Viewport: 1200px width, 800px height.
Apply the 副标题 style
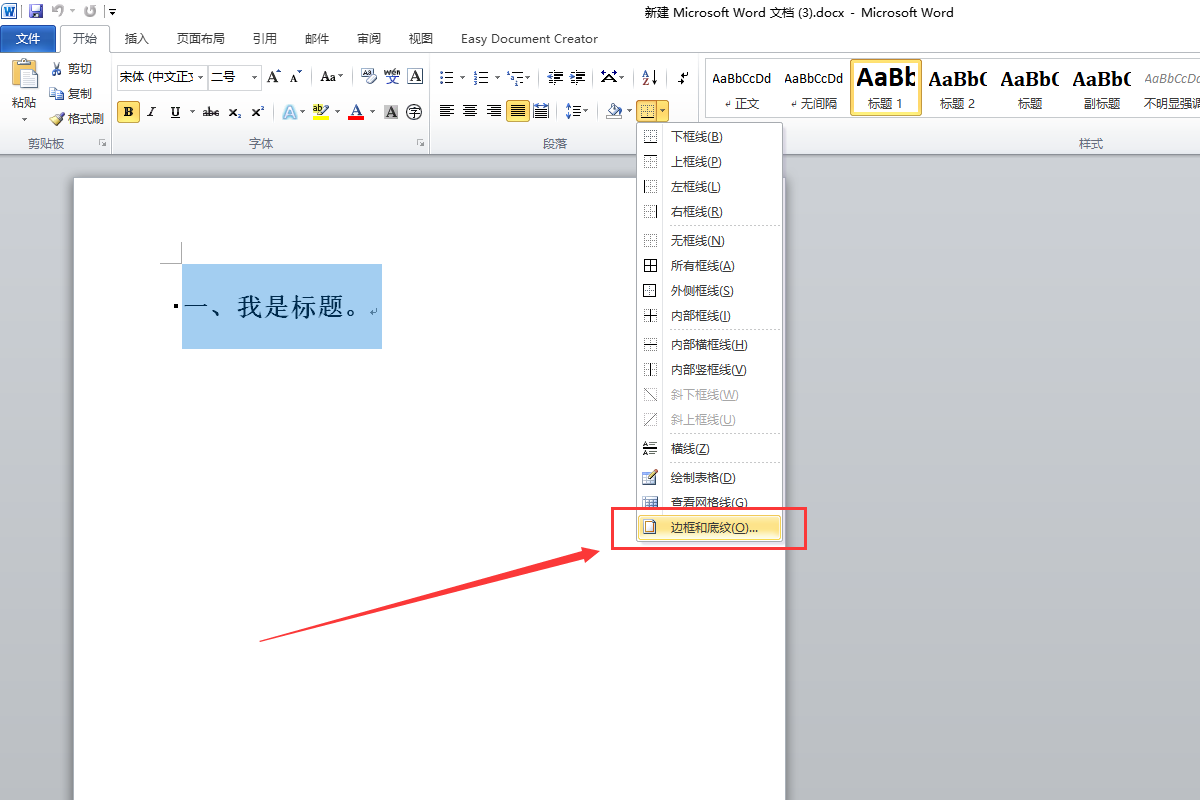(x=1101, y=87)
